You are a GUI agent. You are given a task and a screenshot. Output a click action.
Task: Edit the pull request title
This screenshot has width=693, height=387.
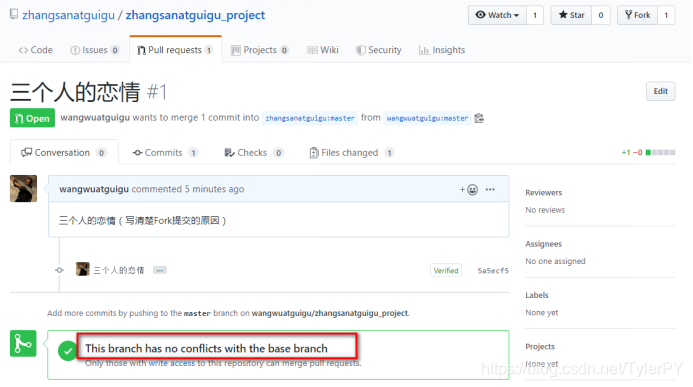[x=660, y=91]
